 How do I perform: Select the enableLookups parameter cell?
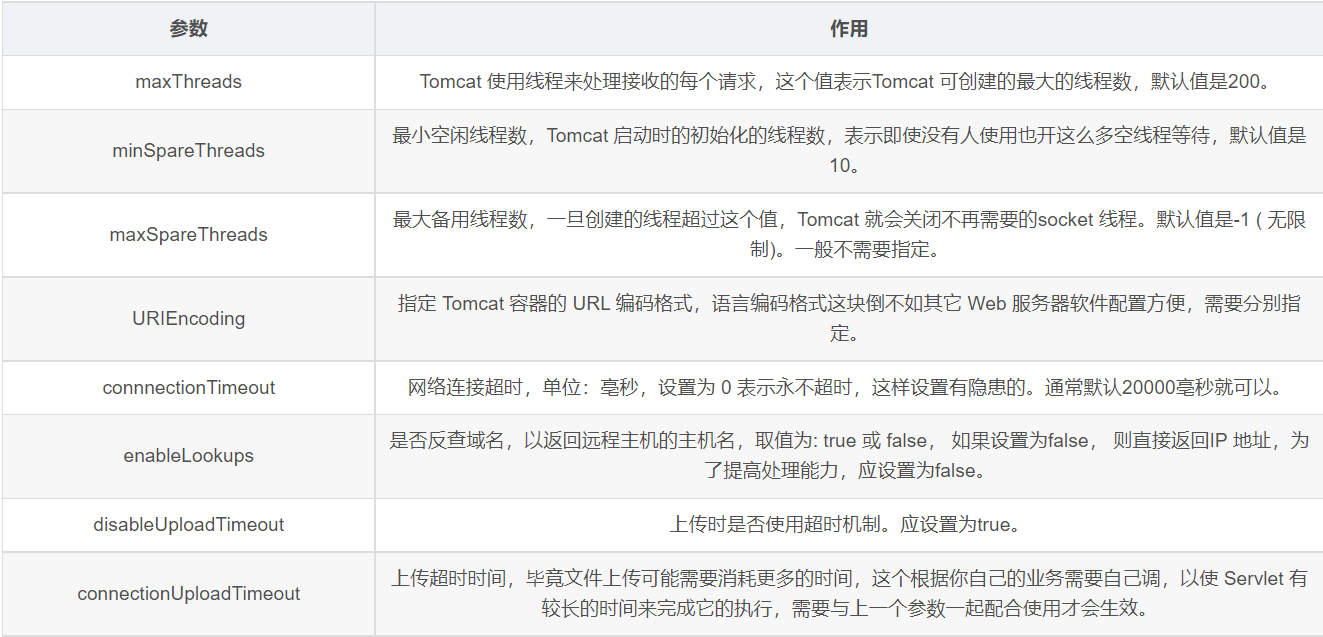[188, 456]
